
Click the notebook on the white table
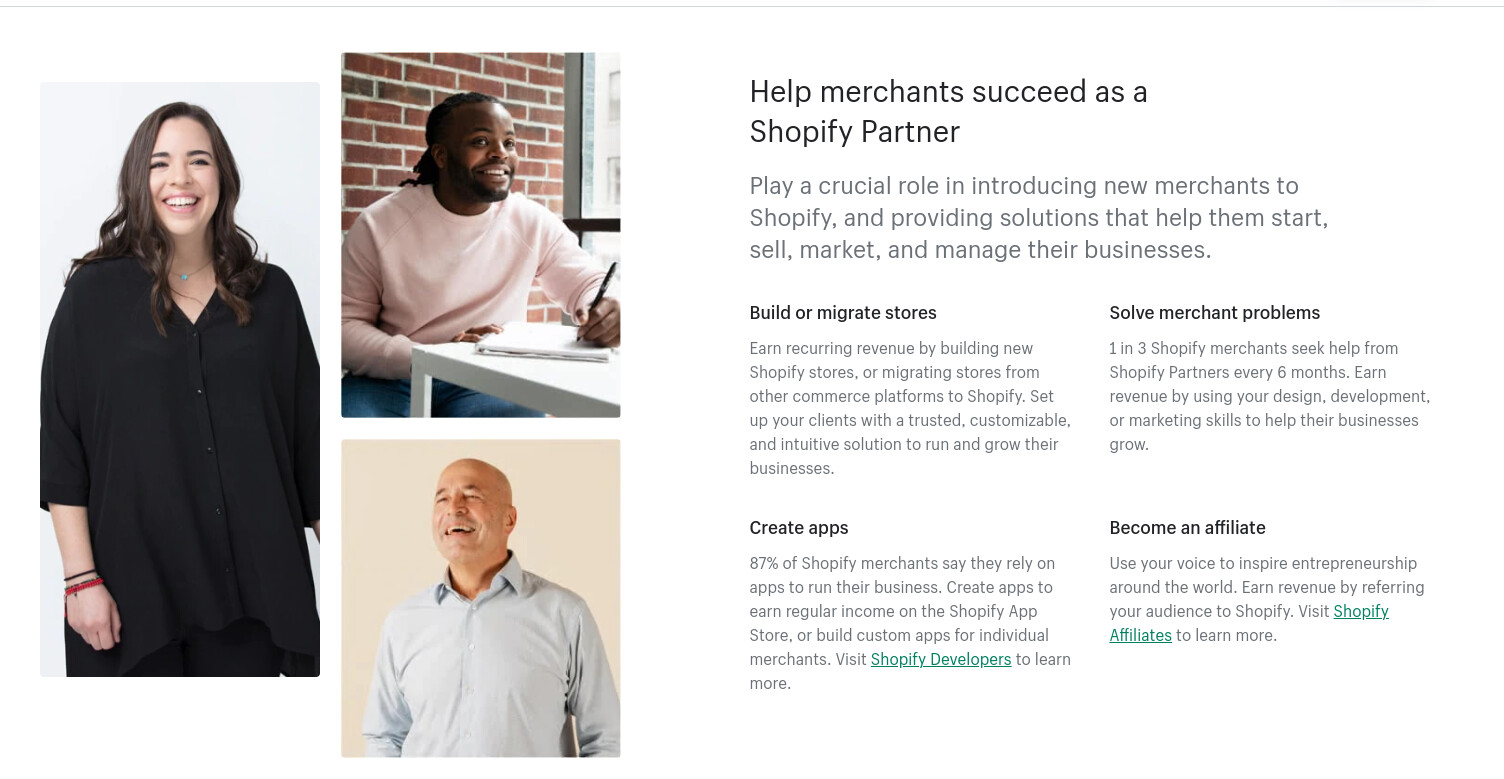pos(545,346)
